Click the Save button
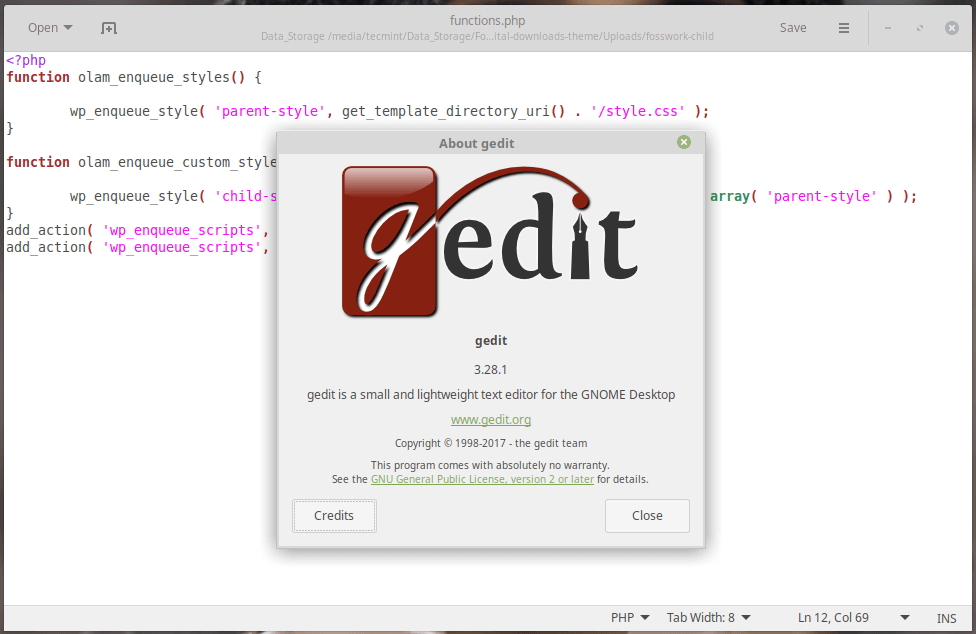Image resolution: width=976 pixels, height=634 pixels. point(793,28)
